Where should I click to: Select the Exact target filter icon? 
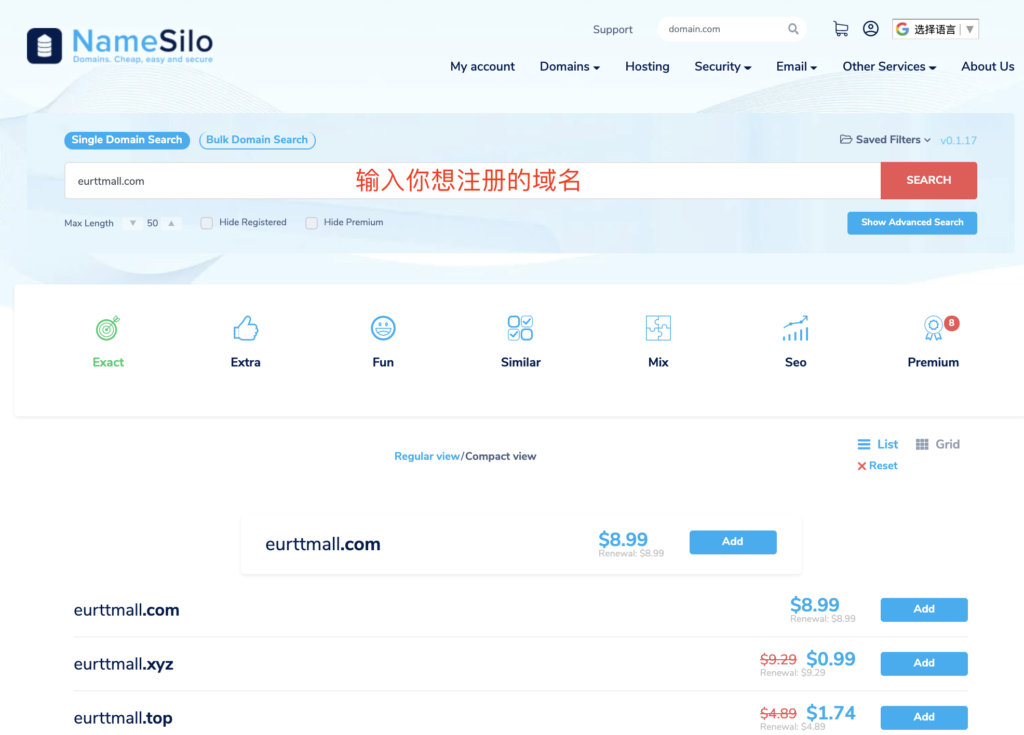pos(108,328)
